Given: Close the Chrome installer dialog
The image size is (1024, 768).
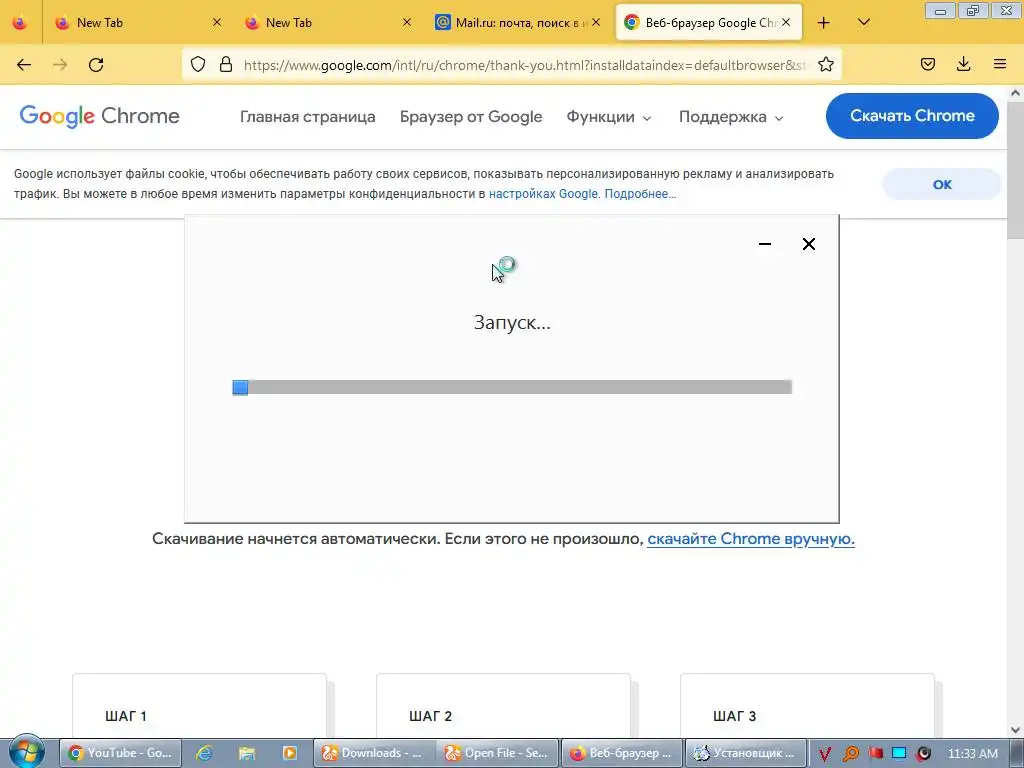Looking at the screenshot, I should click(808, 244).
